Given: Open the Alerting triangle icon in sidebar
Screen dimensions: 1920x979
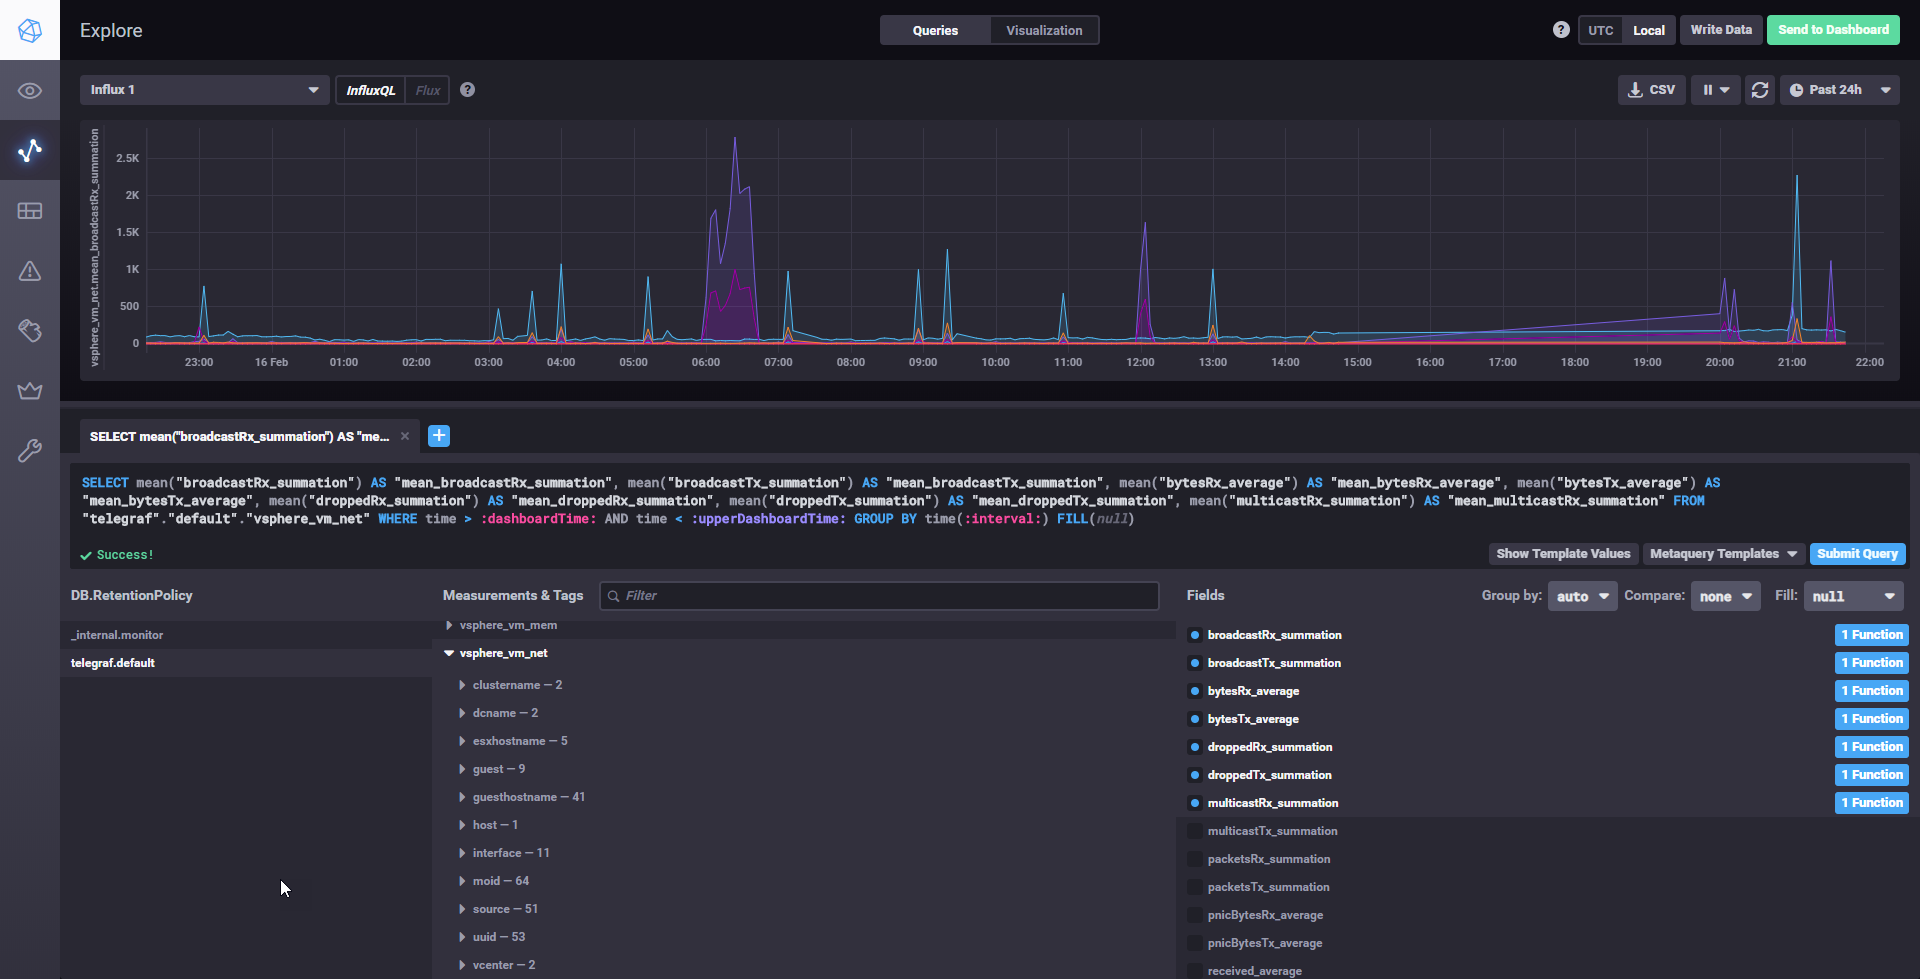Looking at the screenshot, I should tap(30, 271).
